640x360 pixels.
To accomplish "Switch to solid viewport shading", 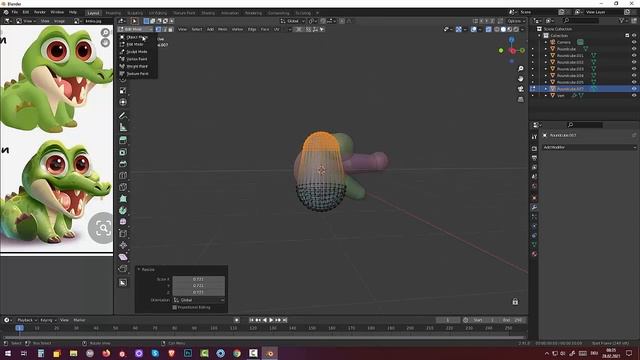I will coord(503,29).
